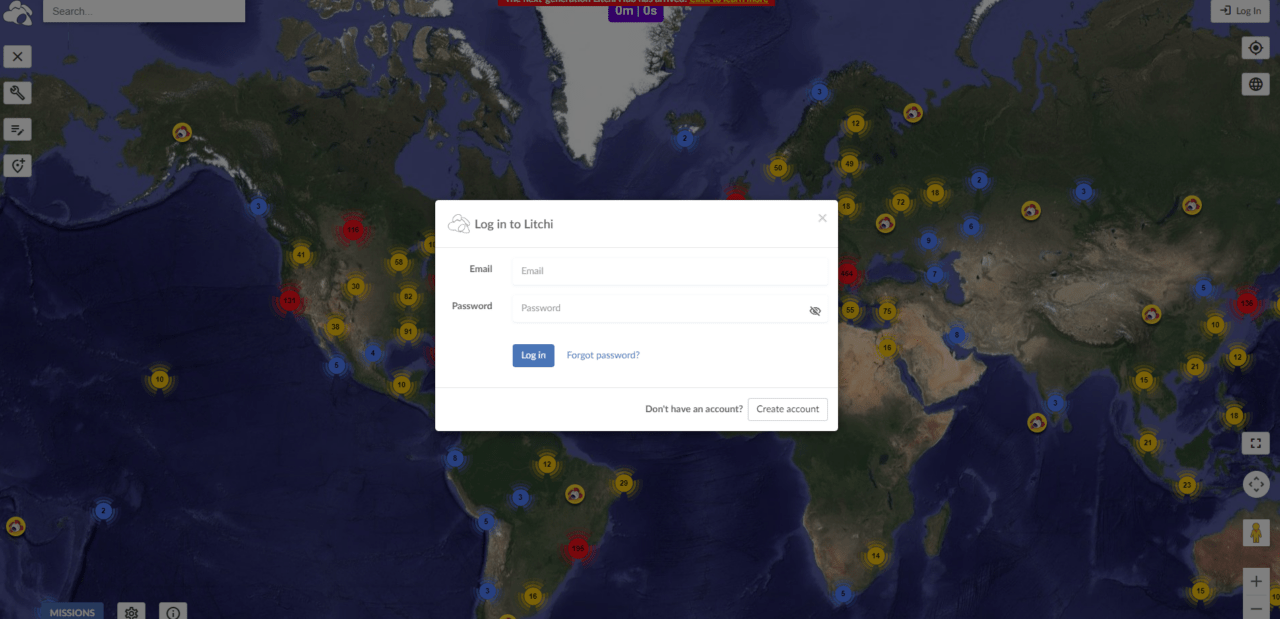Viewport: 1280px width, 619px height.
Task: Zoom in the map with plus button
Action: click(1255, 581)
